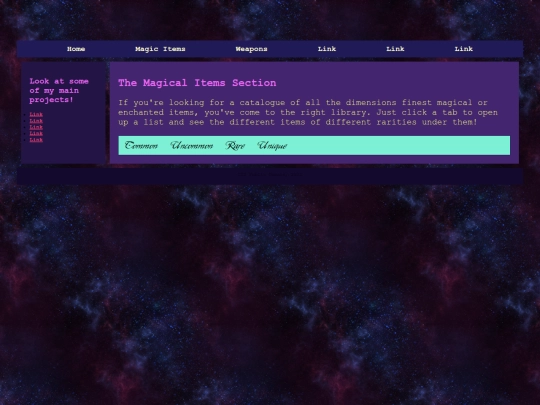Click the third sidebar project Link
Screen dimensions: 540x405
pos(36,127)
